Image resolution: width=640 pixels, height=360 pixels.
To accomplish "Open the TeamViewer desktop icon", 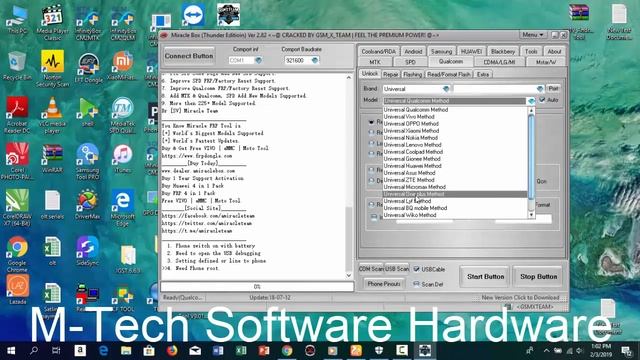I will click(x=193, y=15).
